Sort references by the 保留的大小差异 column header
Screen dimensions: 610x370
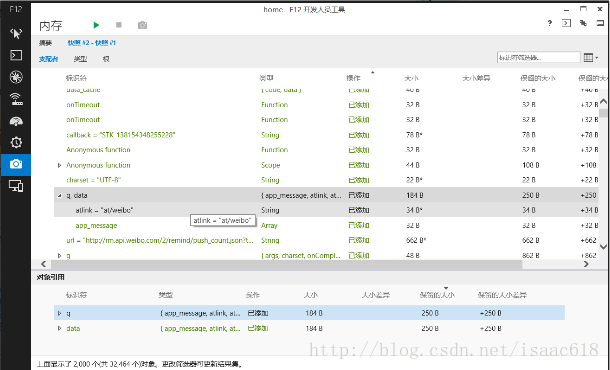(502, 295)
